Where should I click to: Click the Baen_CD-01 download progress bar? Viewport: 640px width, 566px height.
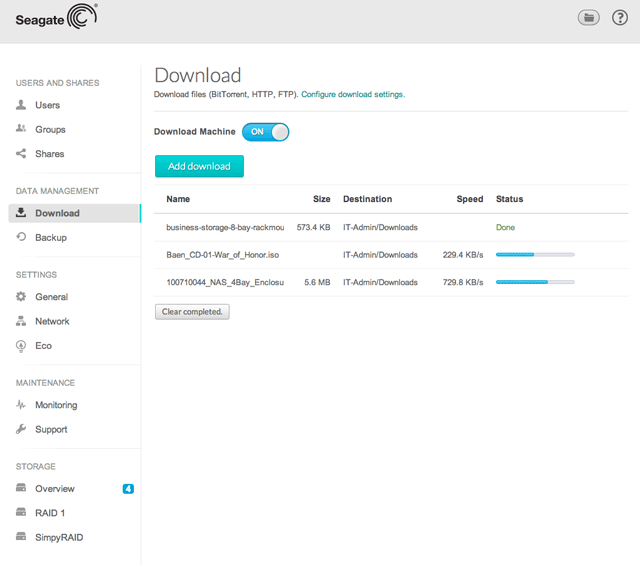pos(535,255)
